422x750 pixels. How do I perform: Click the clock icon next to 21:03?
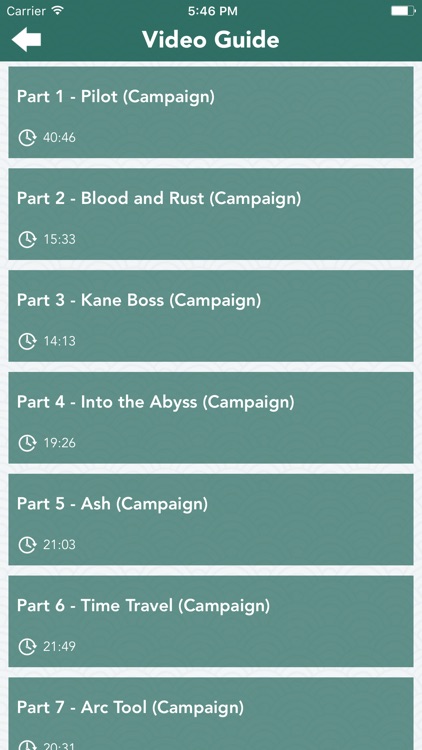(27, 544)
